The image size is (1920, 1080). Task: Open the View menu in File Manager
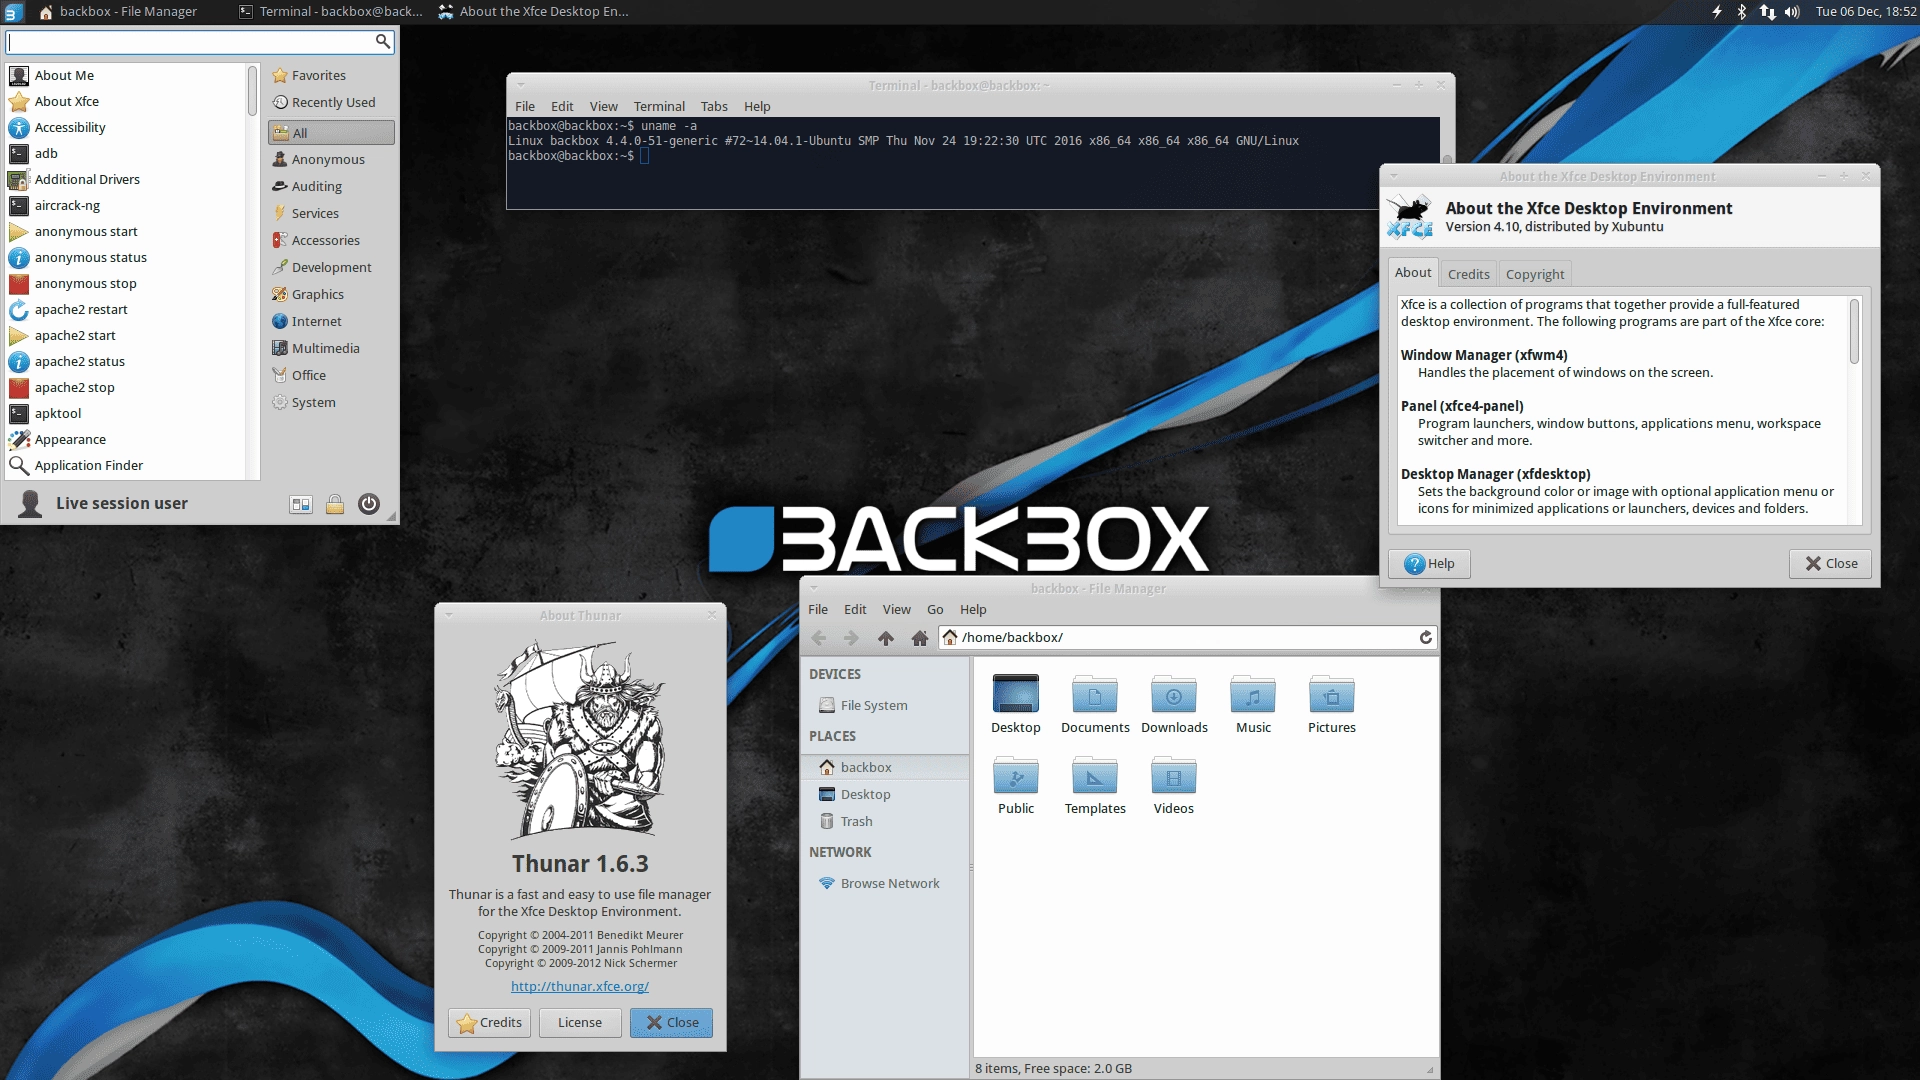coord(896,609)
